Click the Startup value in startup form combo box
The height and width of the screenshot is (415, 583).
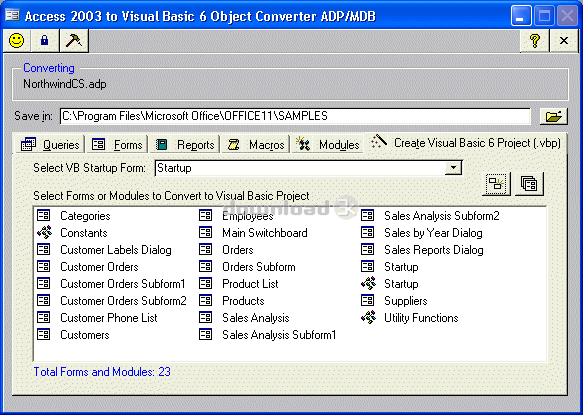click(174, 168)
